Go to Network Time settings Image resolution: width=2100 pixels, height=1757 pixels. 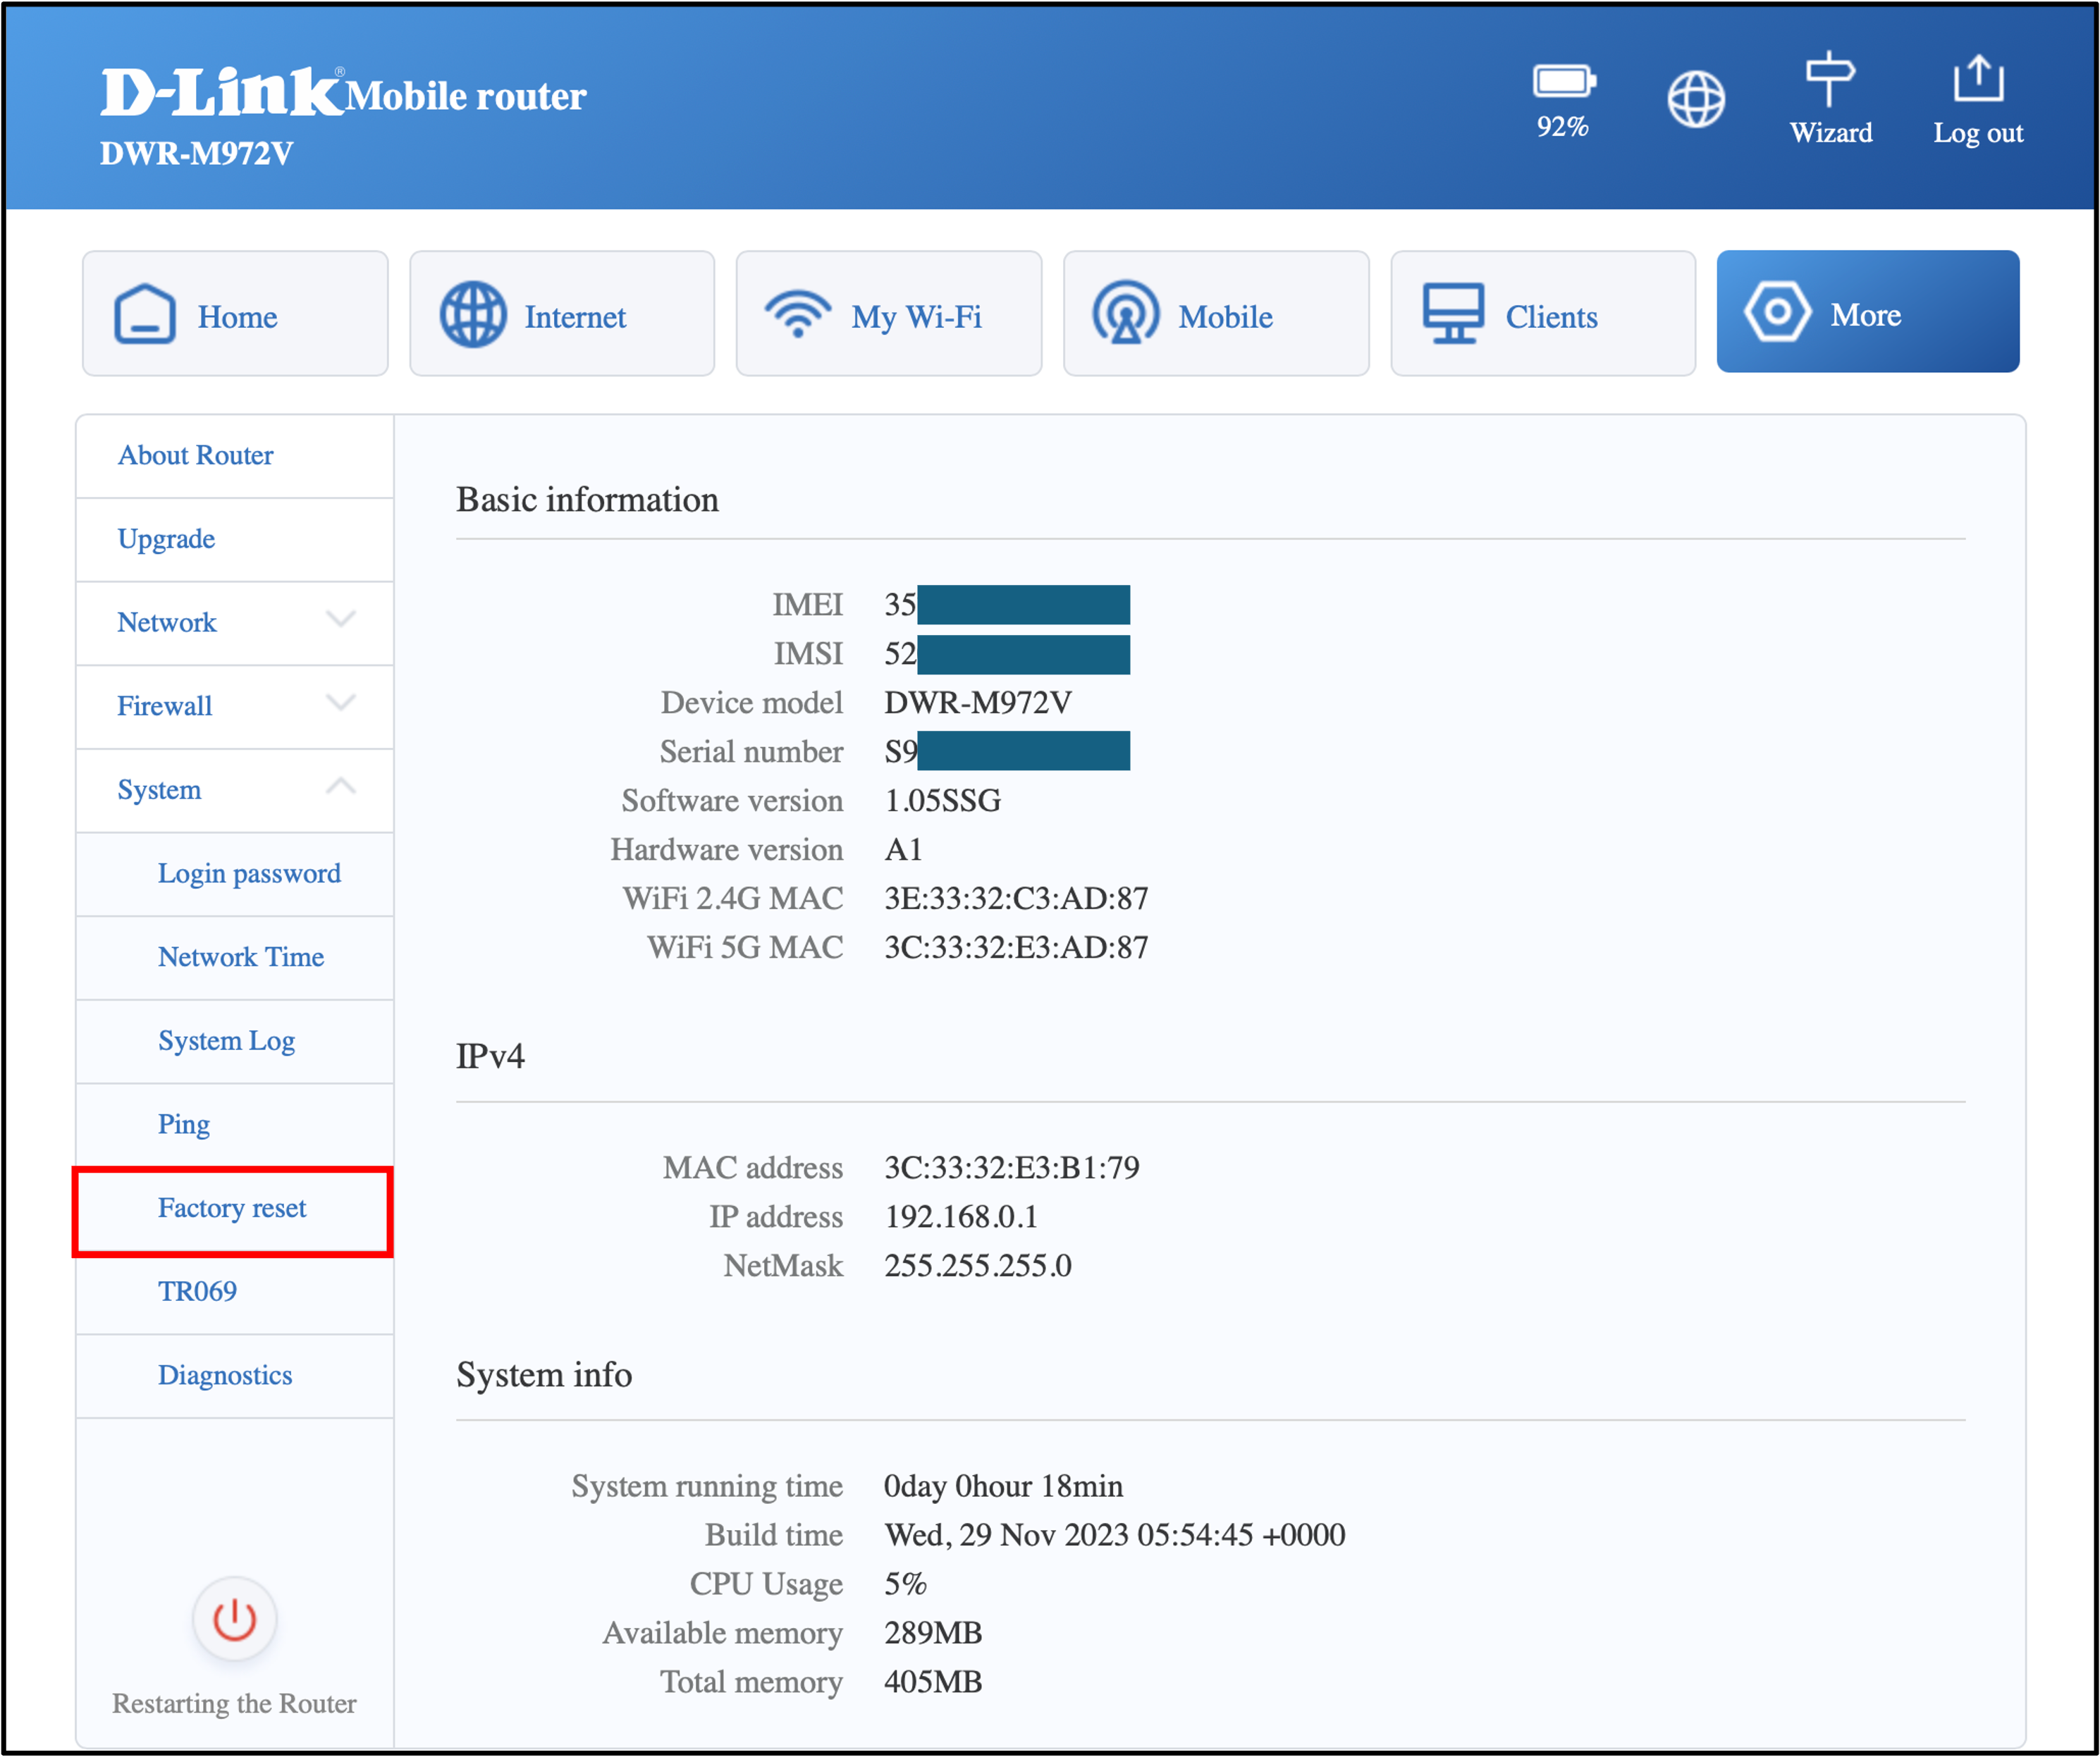pyautogui.click(x=235, y=958)
